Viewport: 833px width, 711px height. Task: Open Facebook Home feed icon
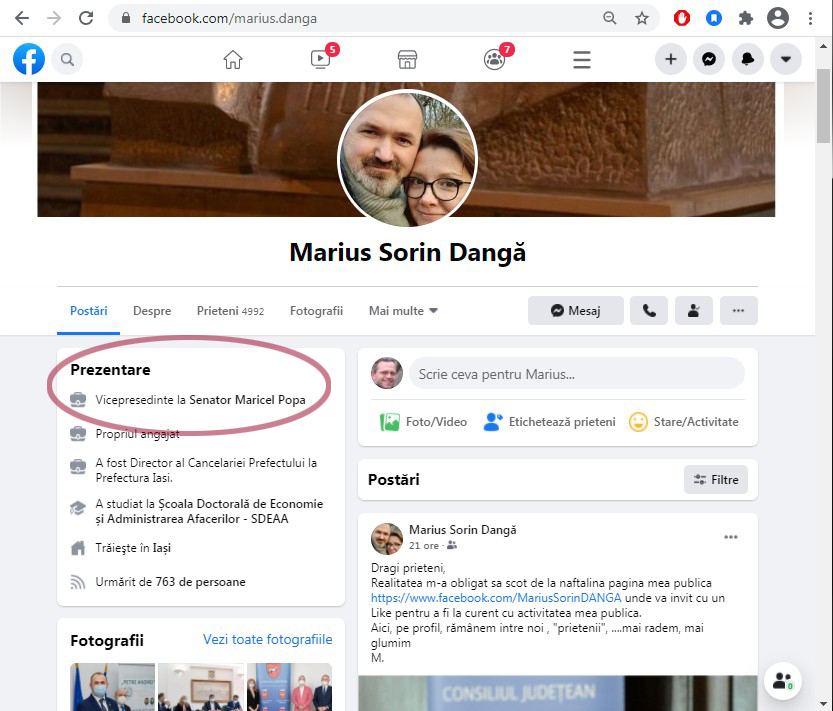[233, 60]
